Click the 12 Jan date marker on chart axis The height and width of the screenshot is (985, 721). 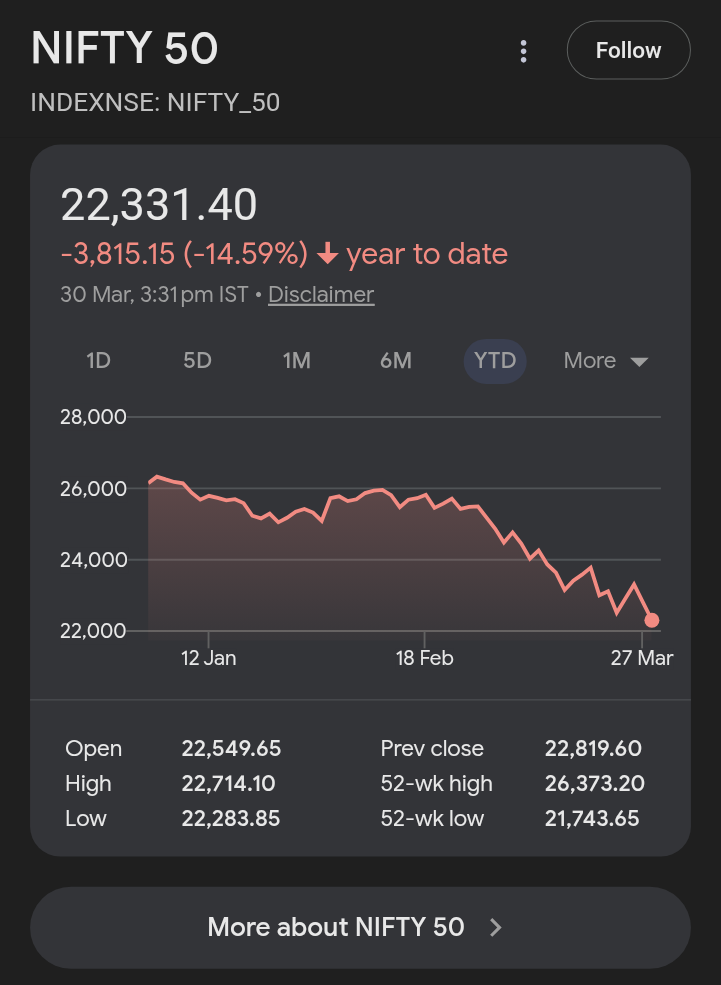tap(208, 658)
